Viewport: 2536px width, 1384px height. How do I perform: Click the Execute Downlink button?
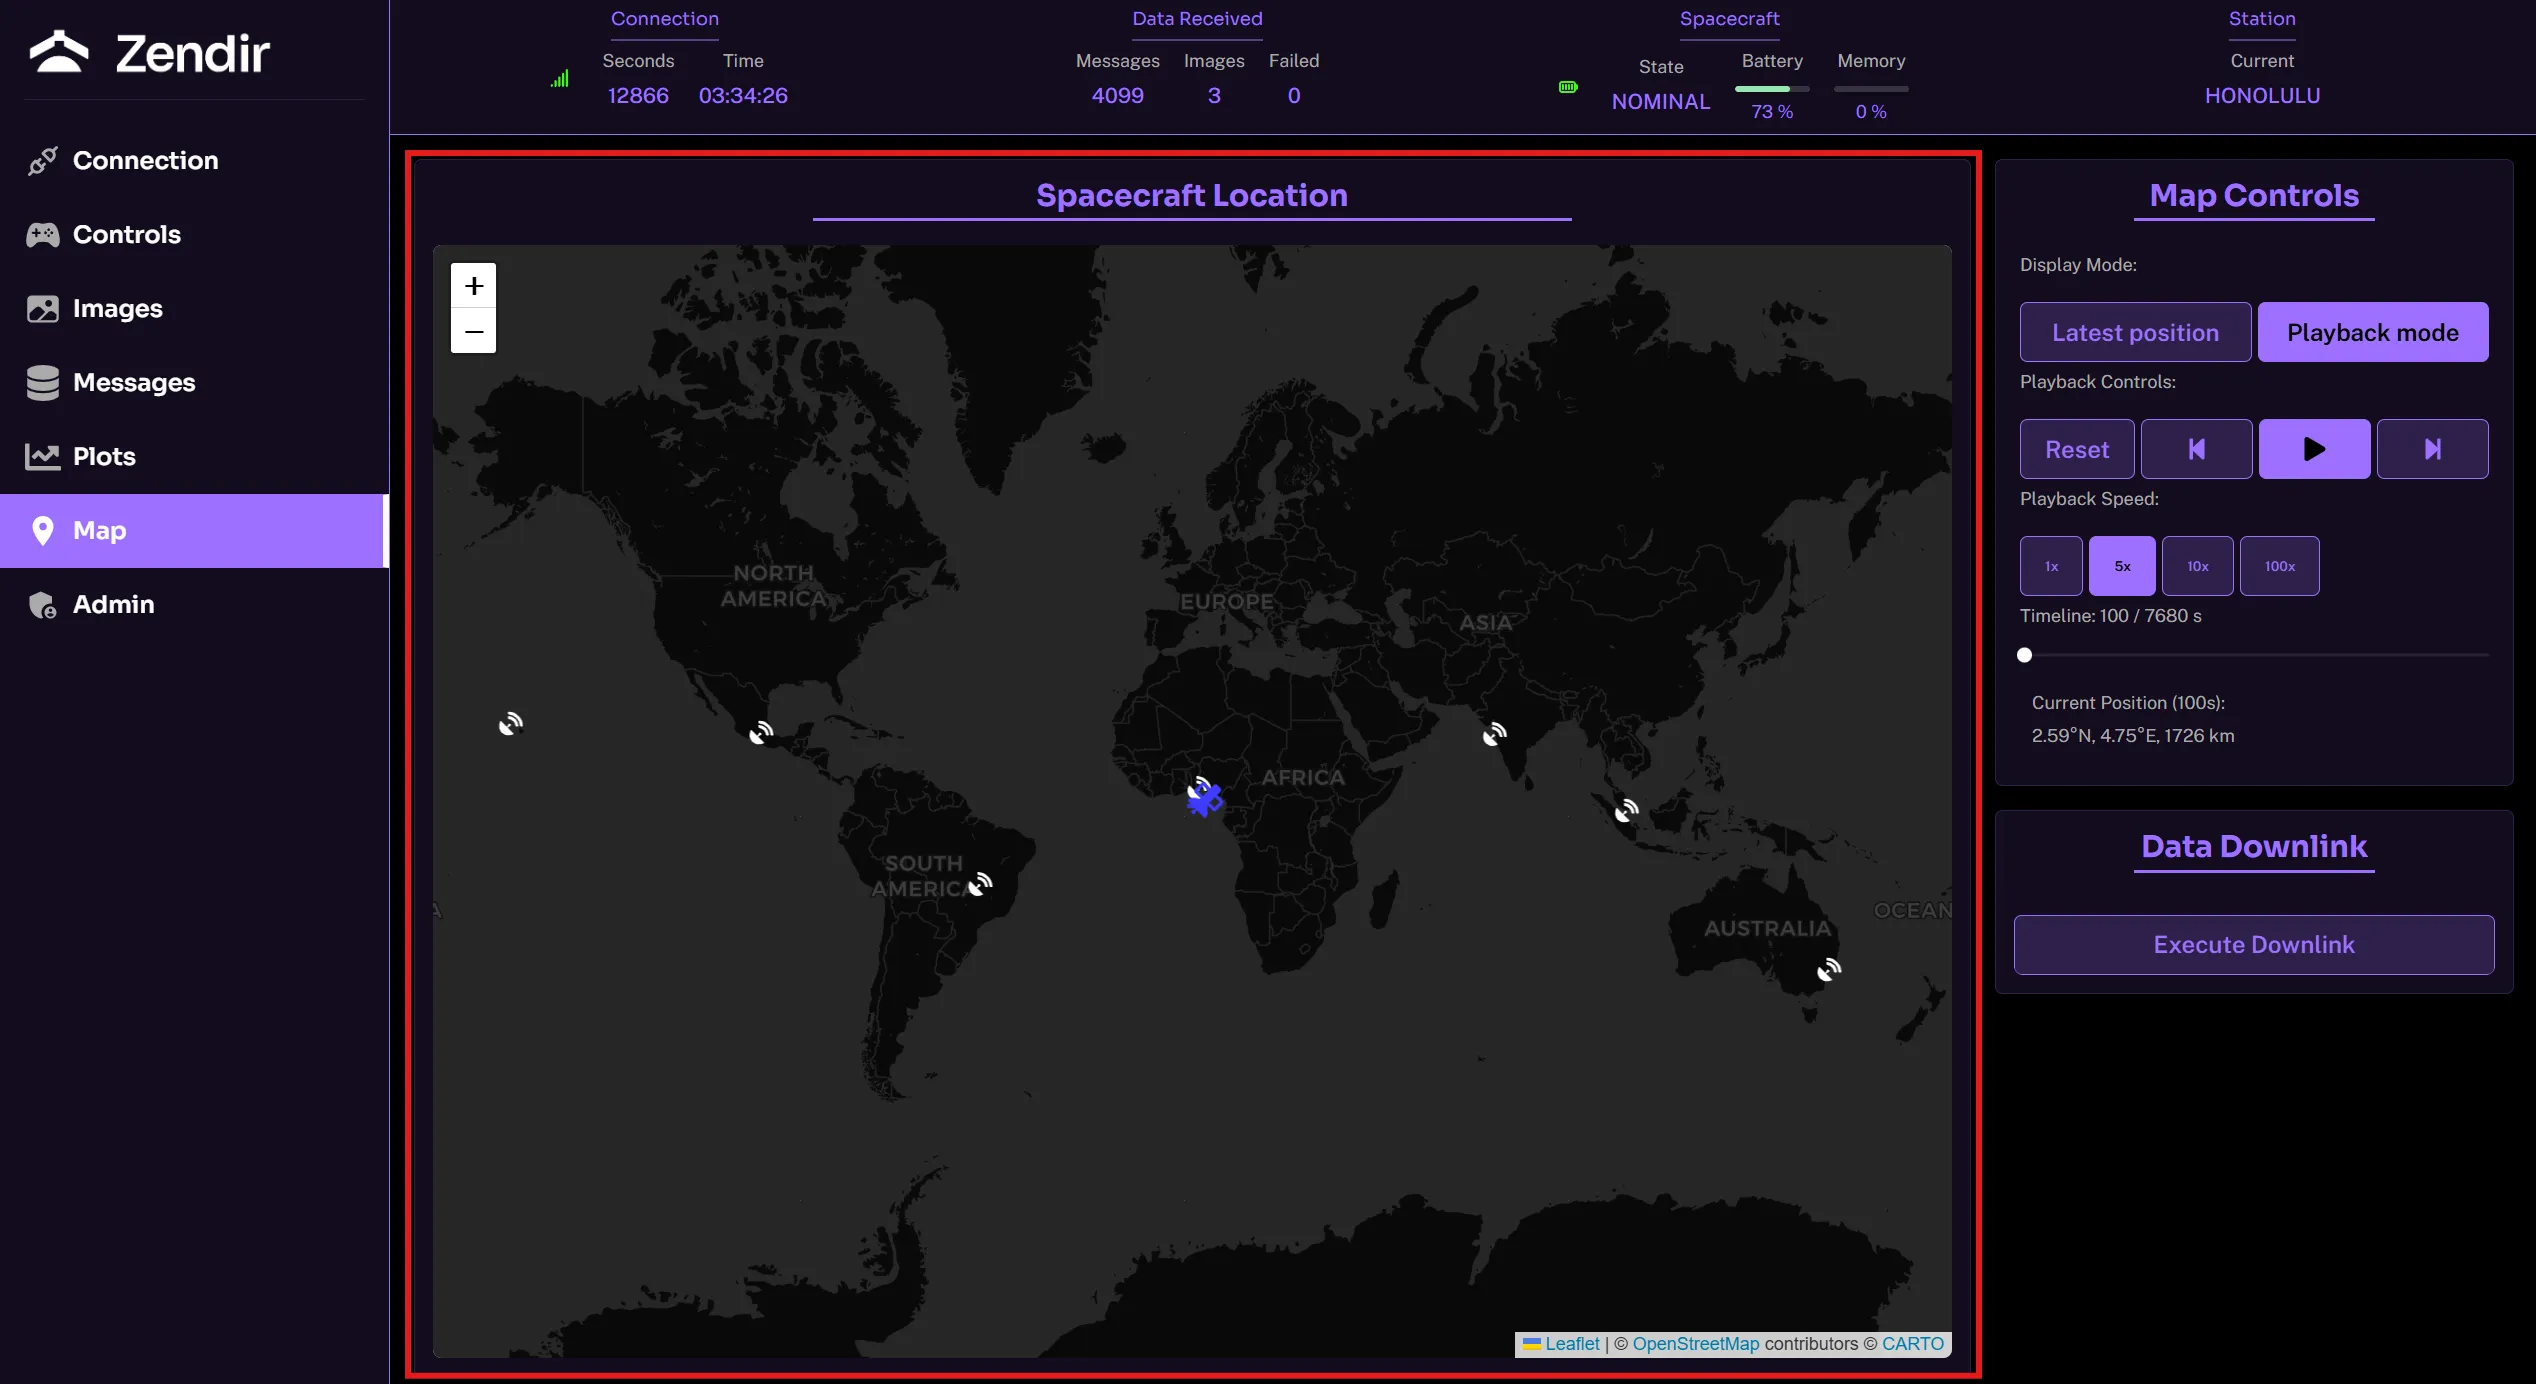point(2253,944)
